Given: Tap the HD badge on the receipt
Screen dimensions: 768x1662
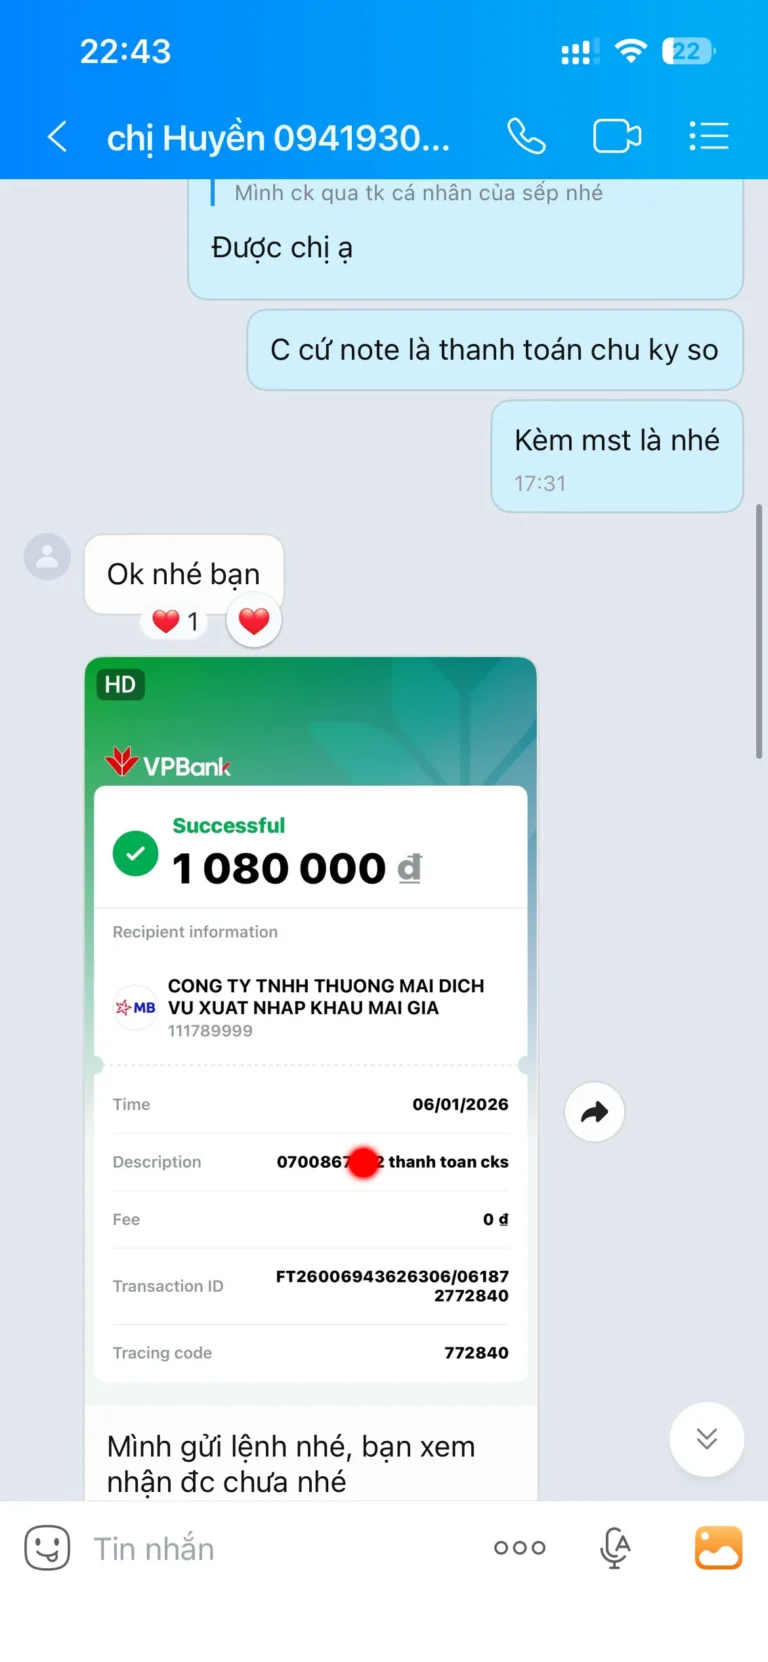Looking at the screenshot, I should click(120, 685).
